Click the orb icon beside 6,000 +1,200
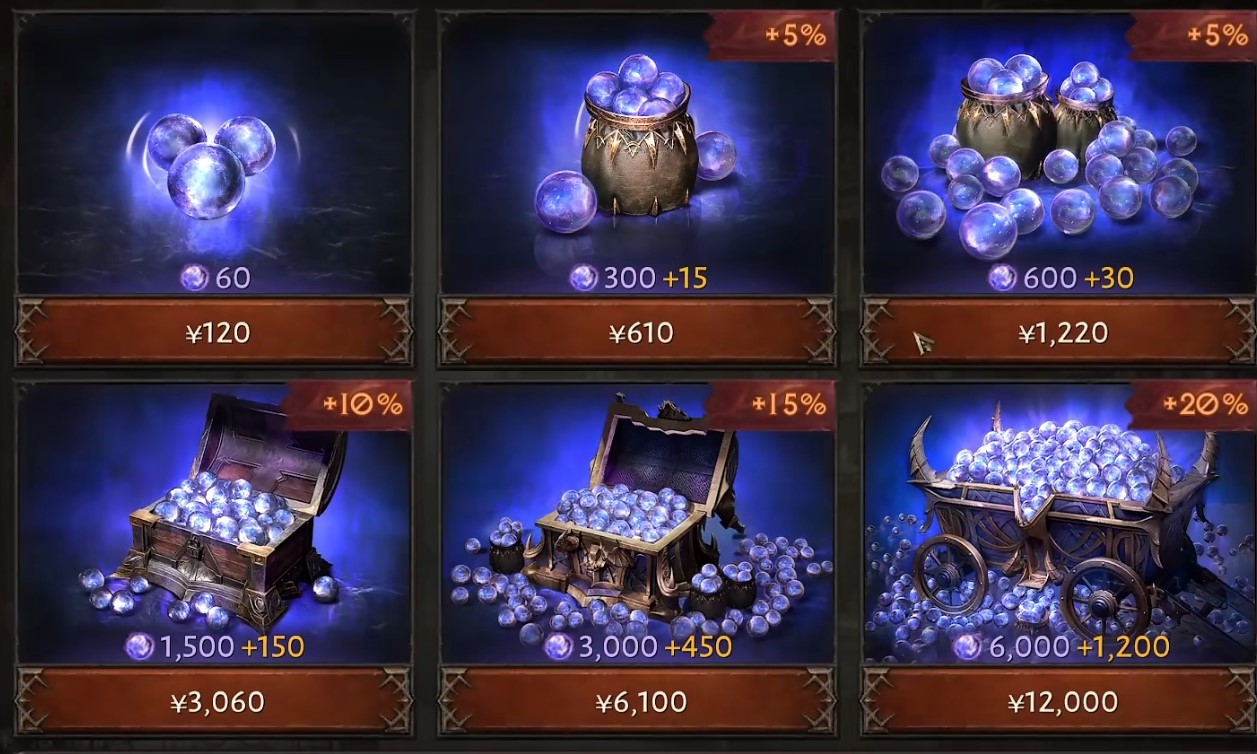1257x754 pixels. (967, 647)
